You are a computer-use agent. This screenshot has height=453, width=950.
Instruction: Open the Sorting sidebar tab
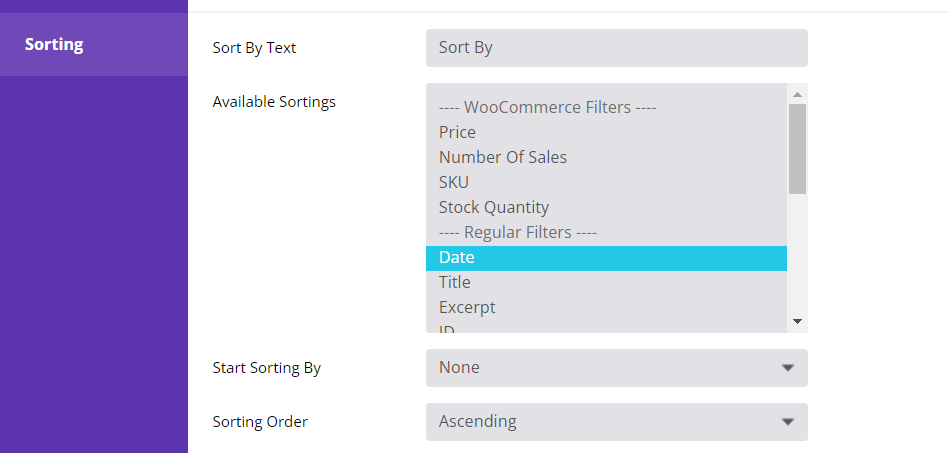[54, 45]
